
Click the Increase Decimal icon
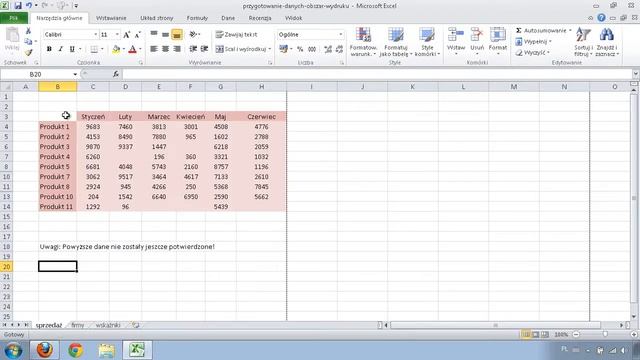tap(328, 49)
